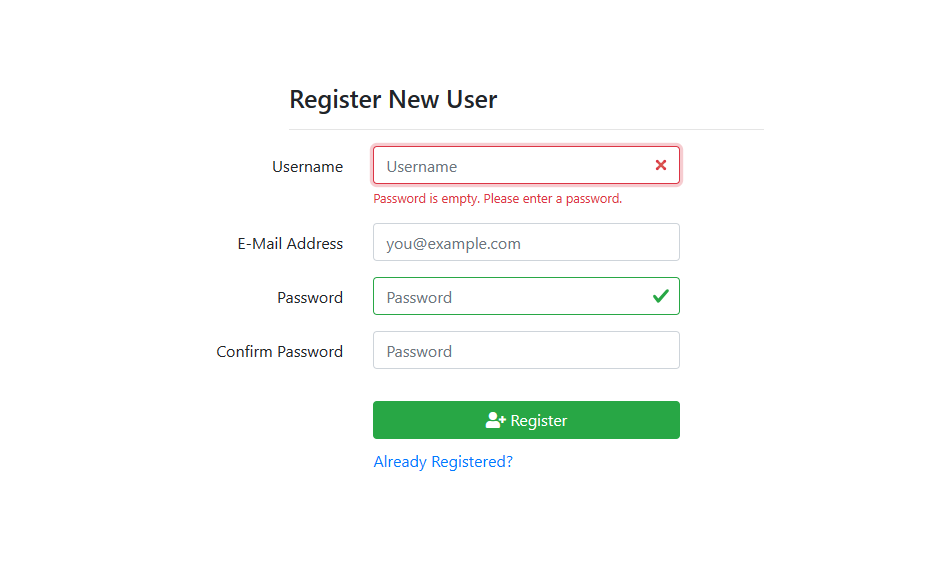
Task: Click the you@example.com placeholder text
Action: pyautogui.click(x=453, y=244)
